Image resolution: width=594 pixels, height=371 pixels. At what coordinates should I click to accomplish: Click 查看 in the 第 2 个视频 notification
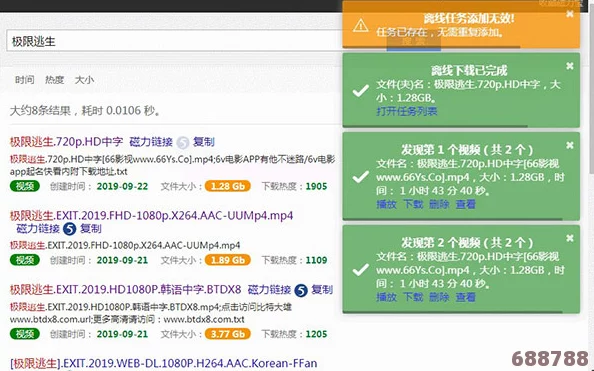click(x=465, y=297)
